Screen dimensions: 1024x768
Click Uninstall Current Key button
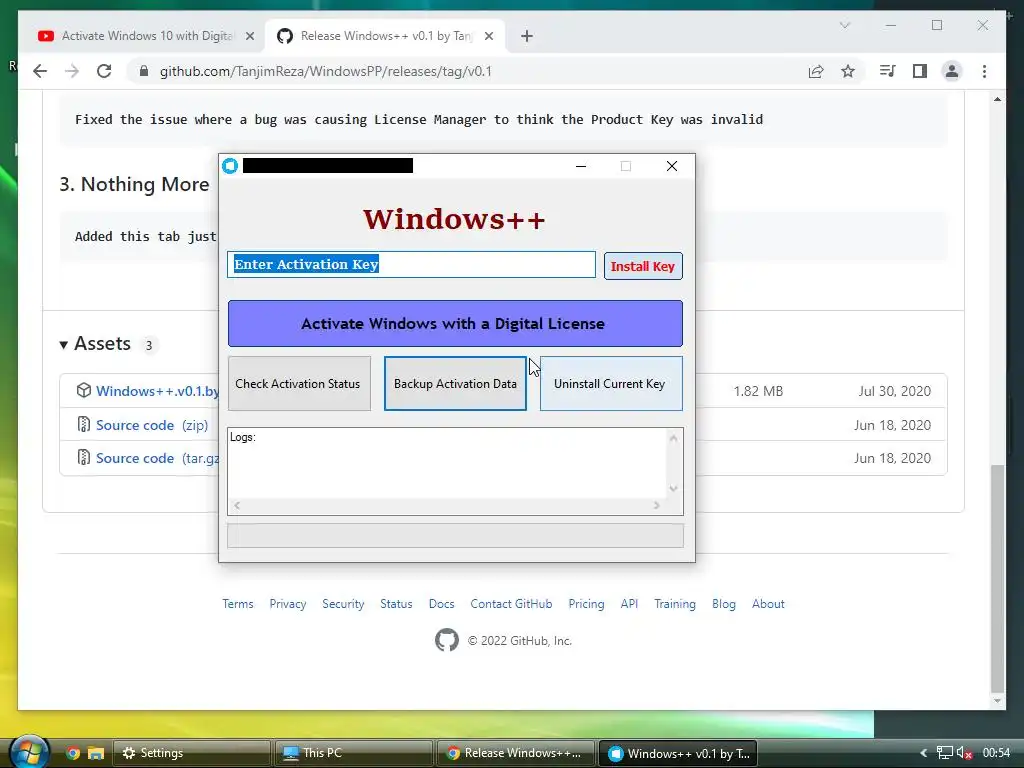[x=611, y=383]
